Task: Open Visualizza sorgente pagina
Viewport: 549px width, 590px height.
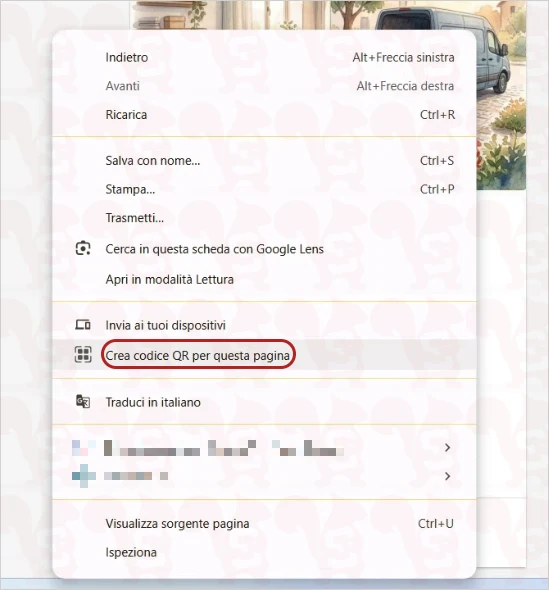Action: pyautogui.click(x=264, y=523)
